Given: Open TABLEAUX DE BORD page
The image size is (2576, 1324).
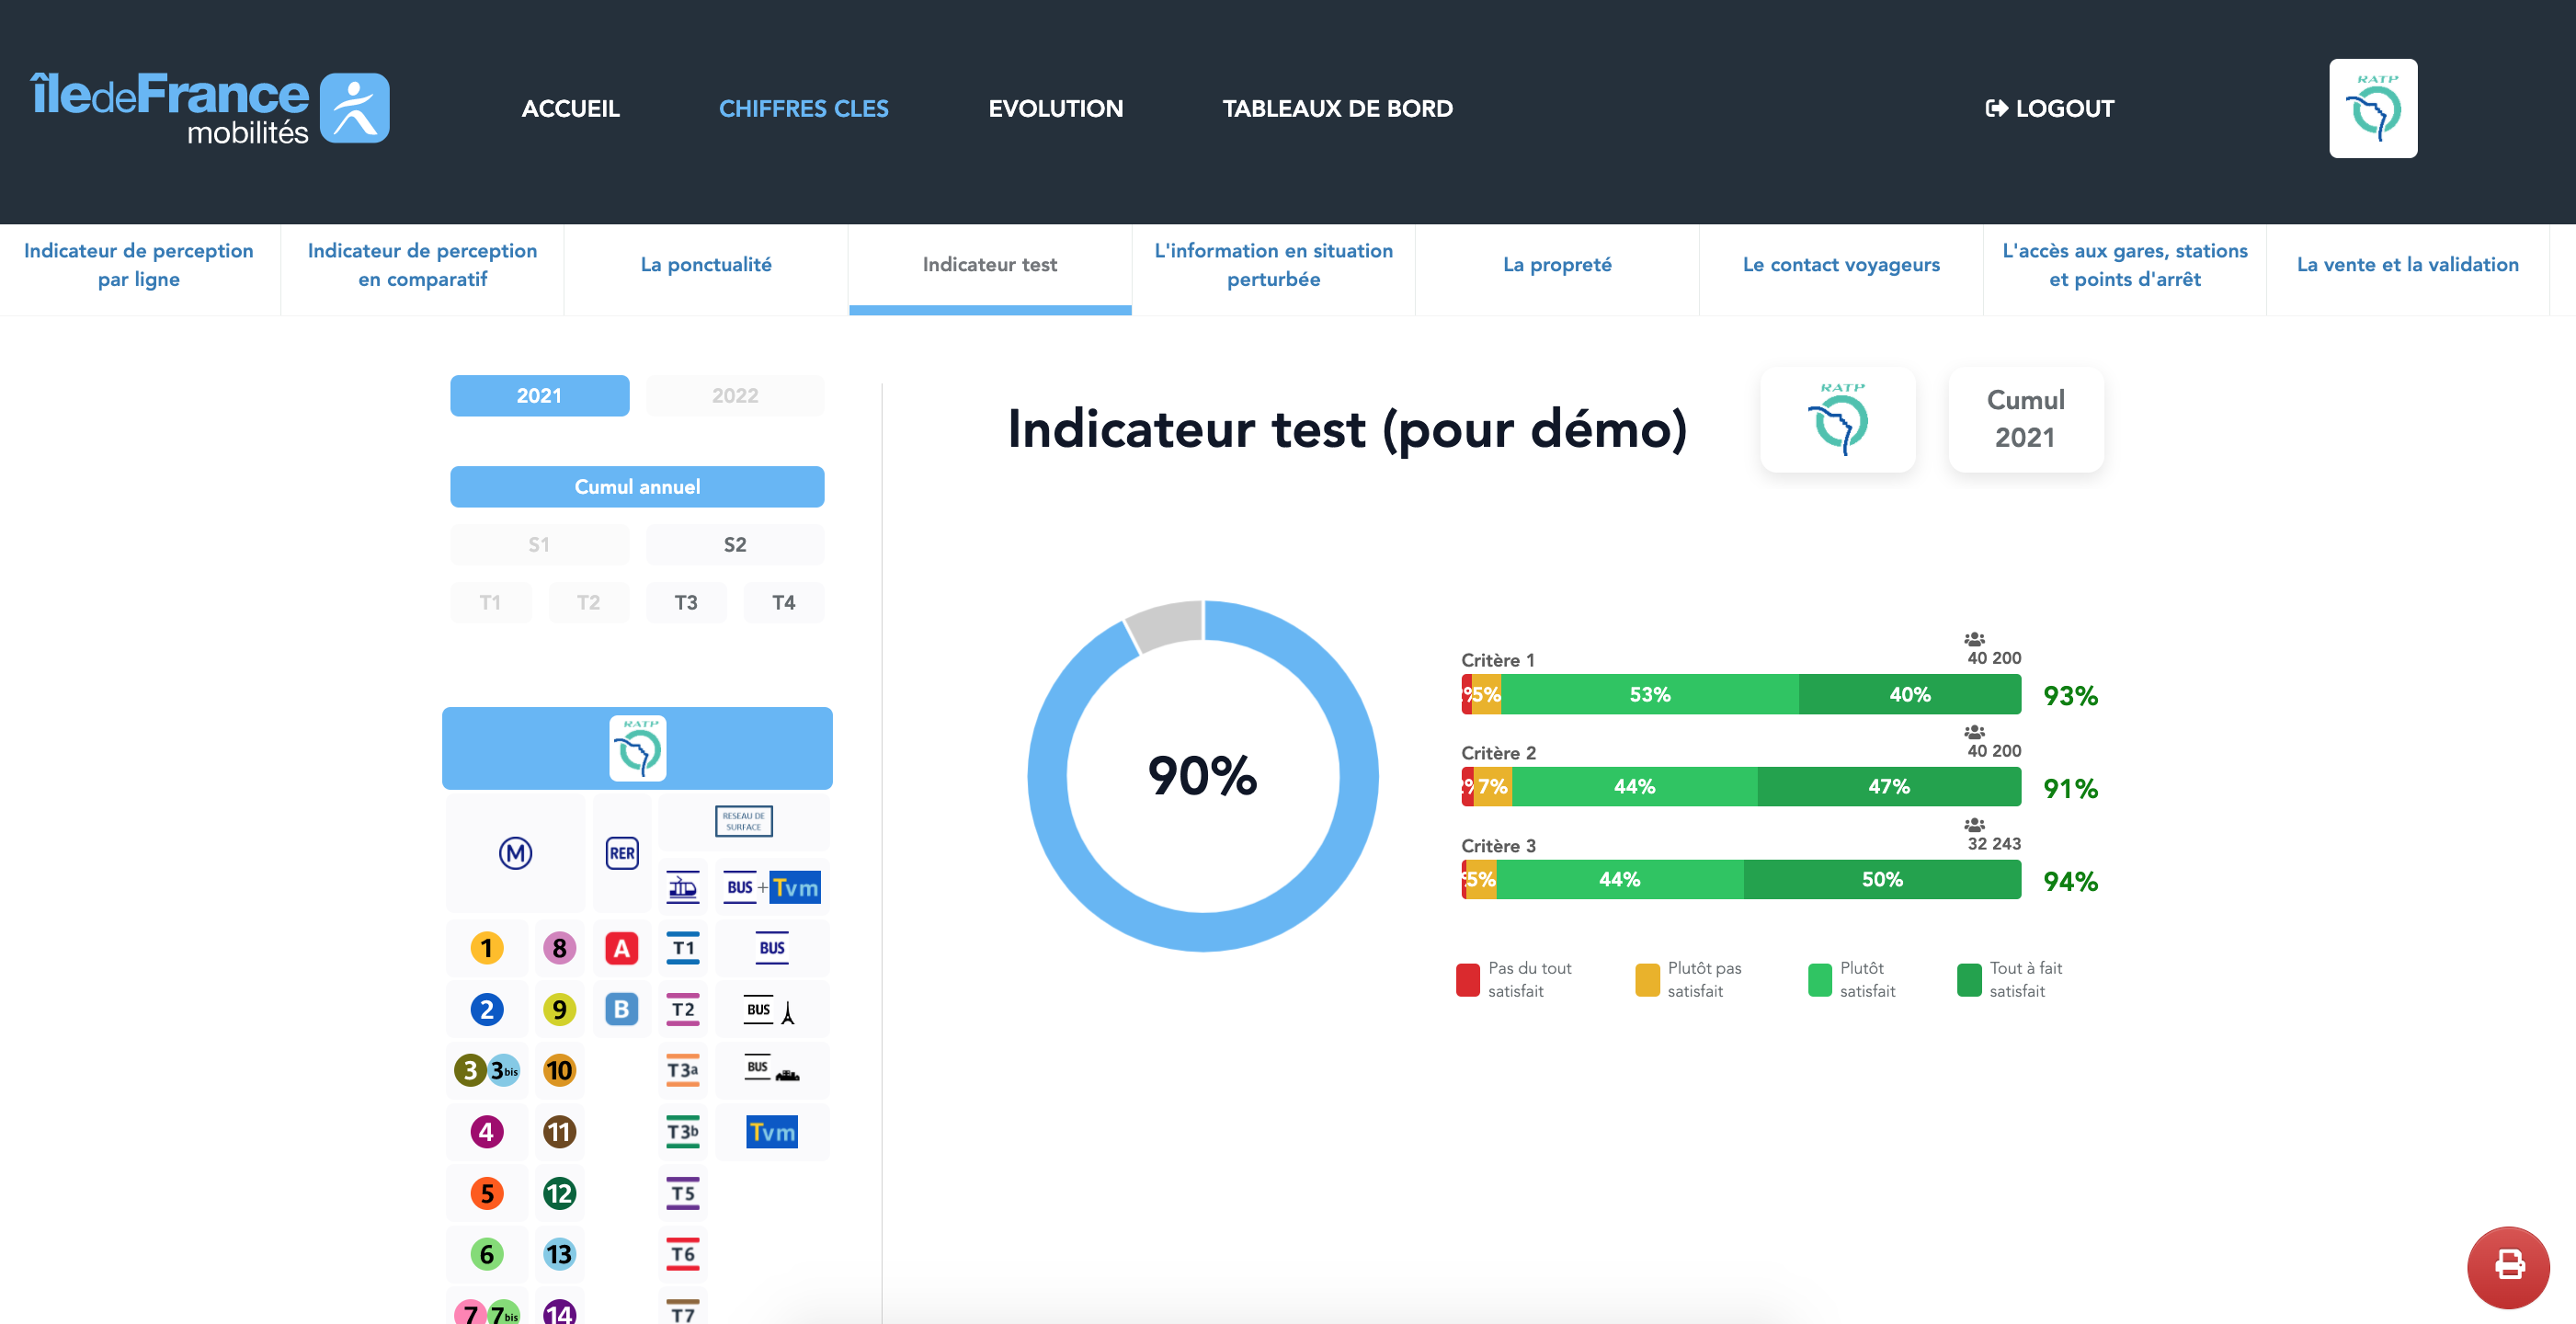Looking at the screenshot, I should coord(1337,108).
